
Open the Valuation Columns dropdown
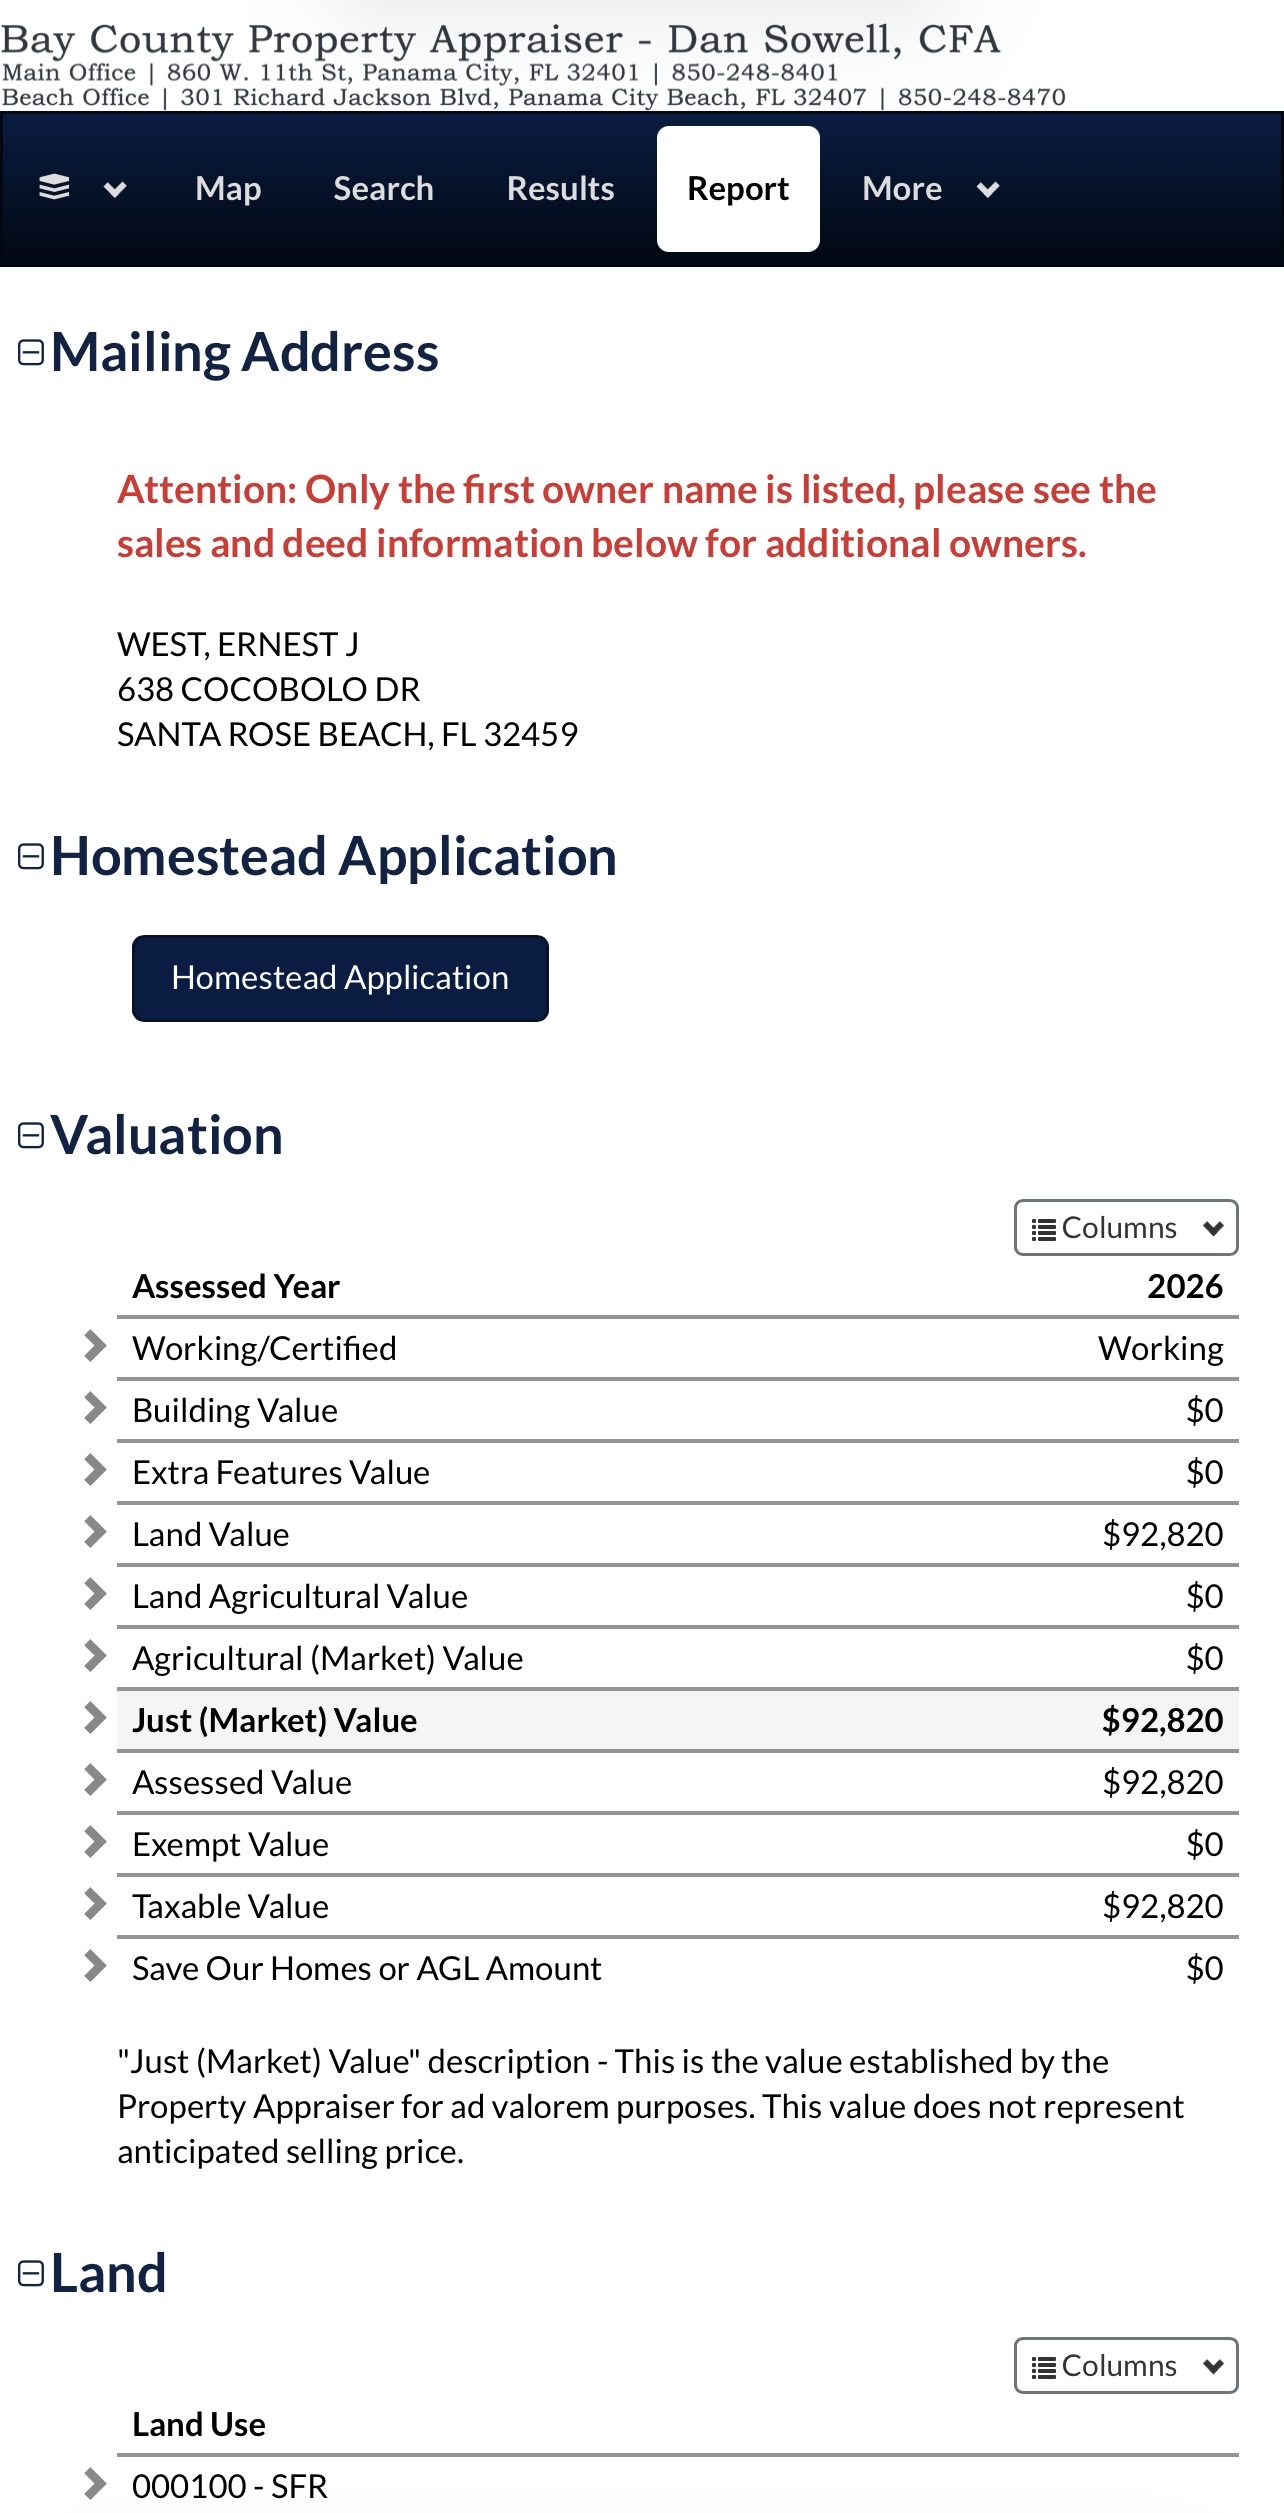1126,1228
